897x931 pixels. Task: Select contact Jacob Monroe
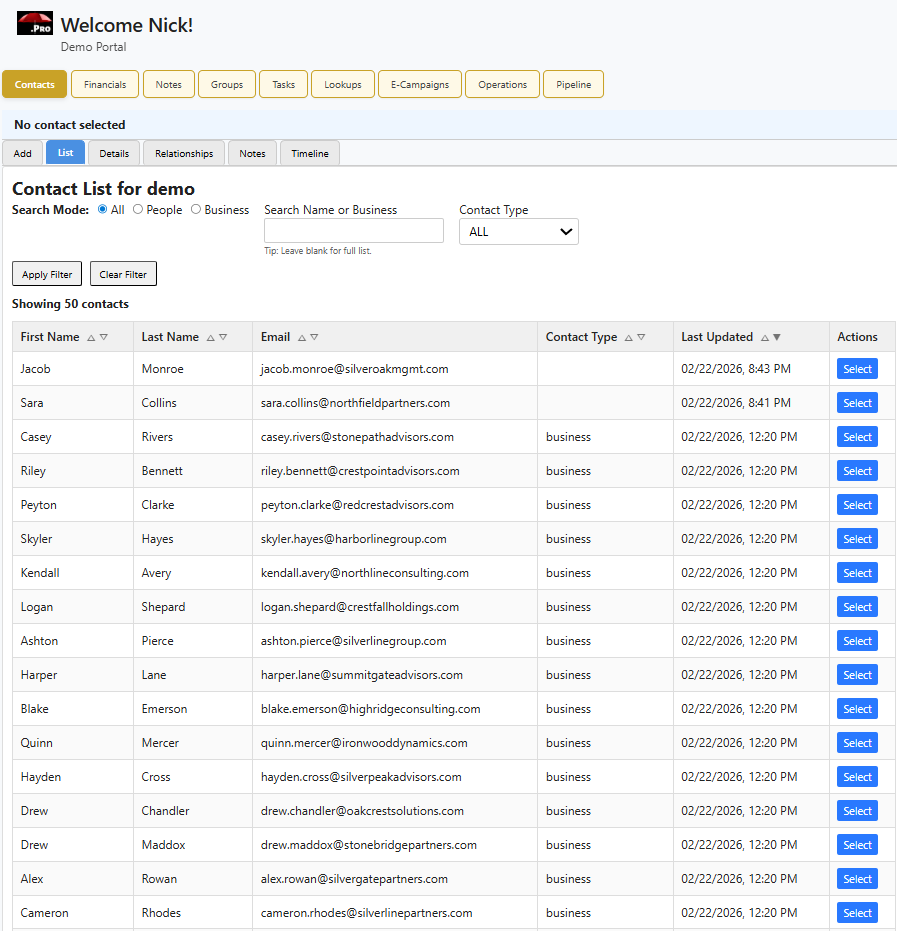tap(857, 369)
